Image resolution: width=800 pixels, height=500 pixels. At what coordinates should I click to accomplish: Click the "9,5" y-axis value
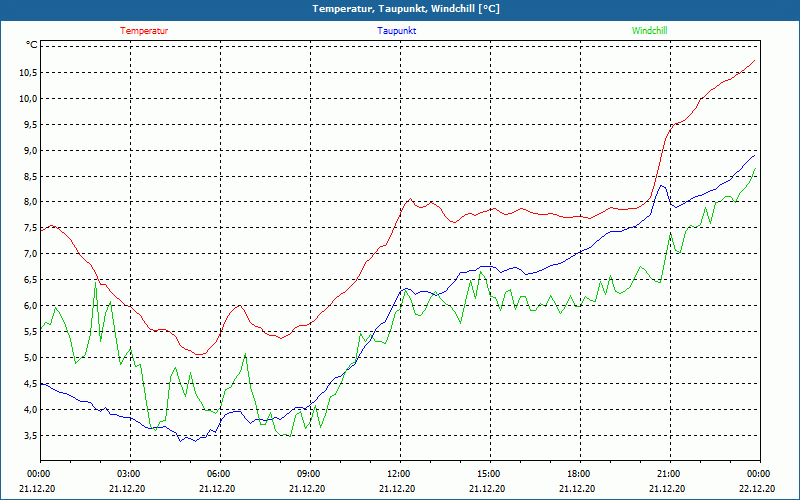30,124
